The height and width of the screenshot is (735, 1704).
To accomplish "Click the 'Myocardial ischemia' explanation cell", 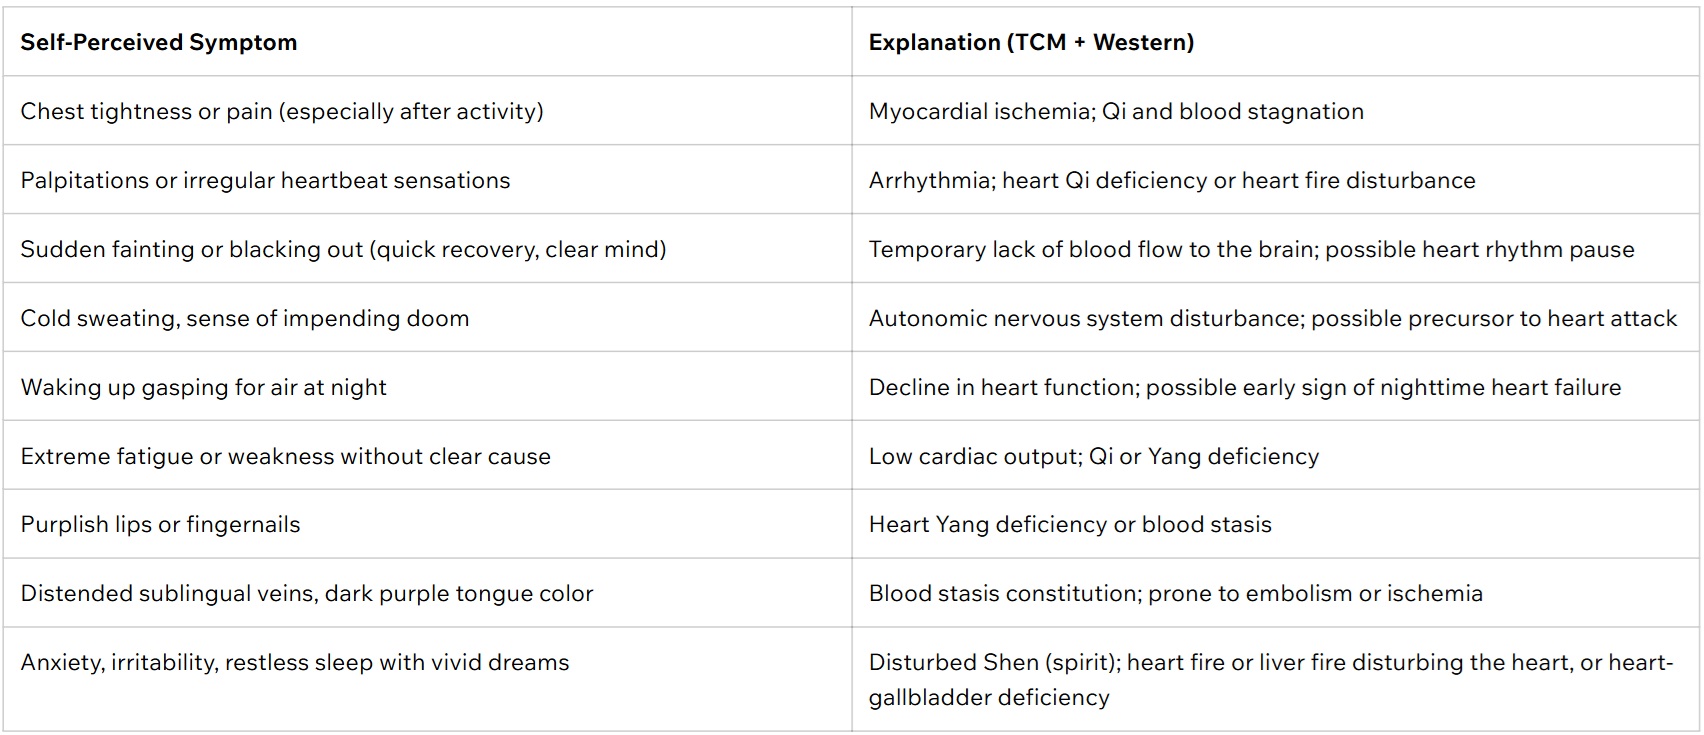I will coord(1116,111).
